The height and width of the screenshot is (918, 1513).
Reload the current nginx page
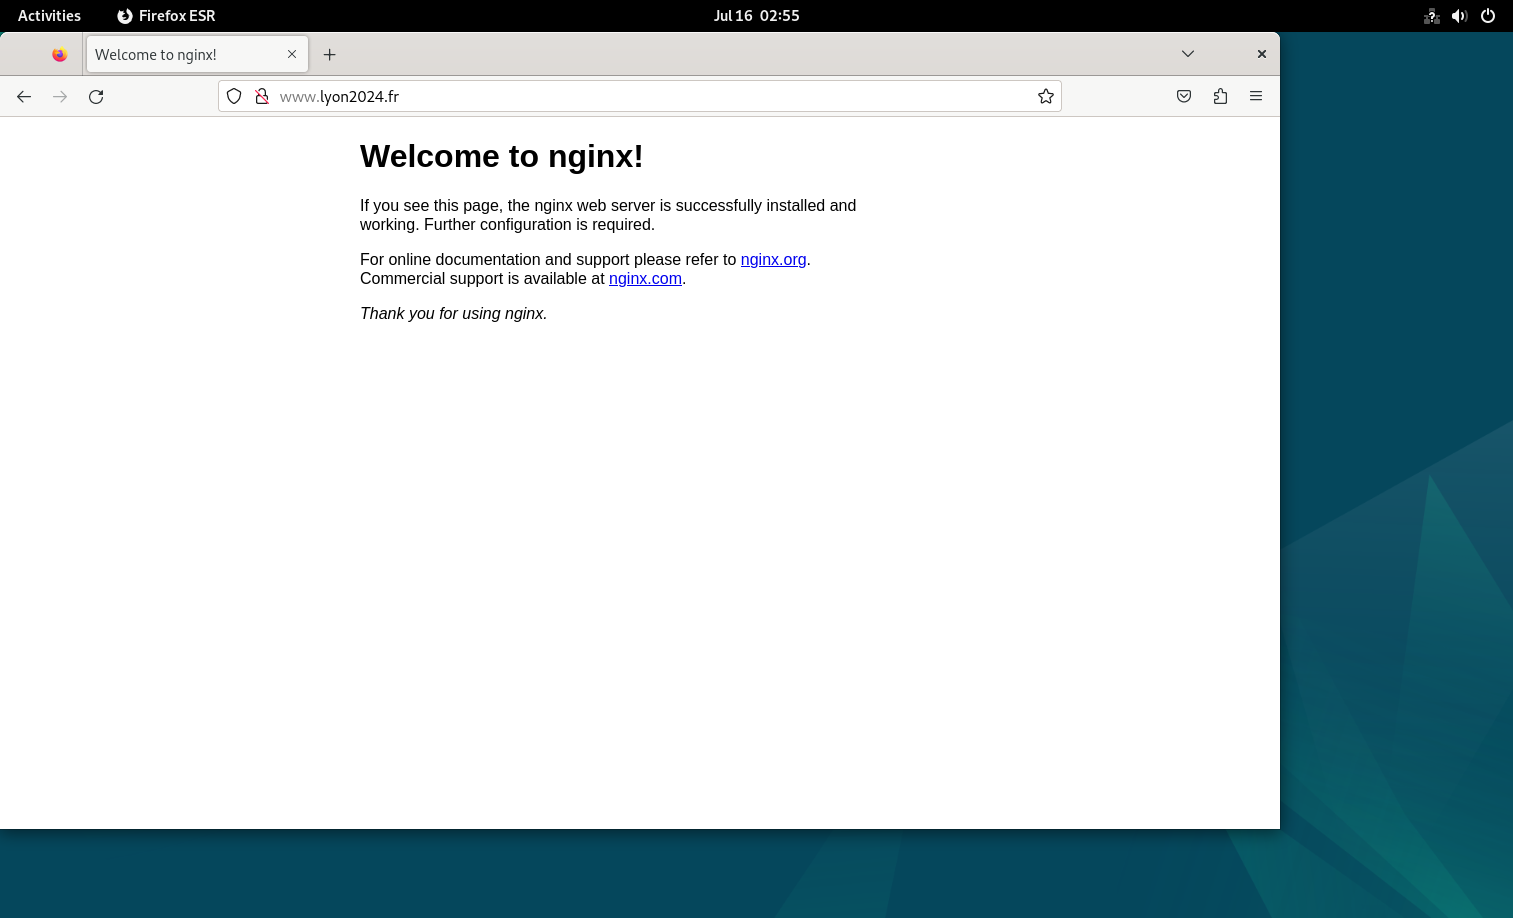(96, 96)
